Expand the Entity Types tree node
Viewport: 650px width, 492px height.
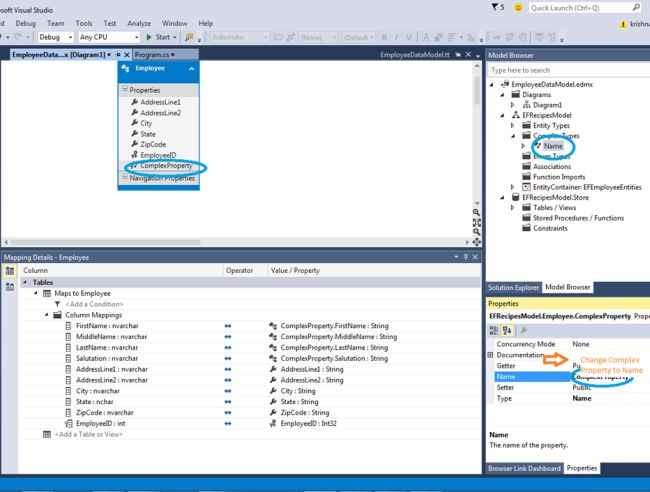coord(512,125)
